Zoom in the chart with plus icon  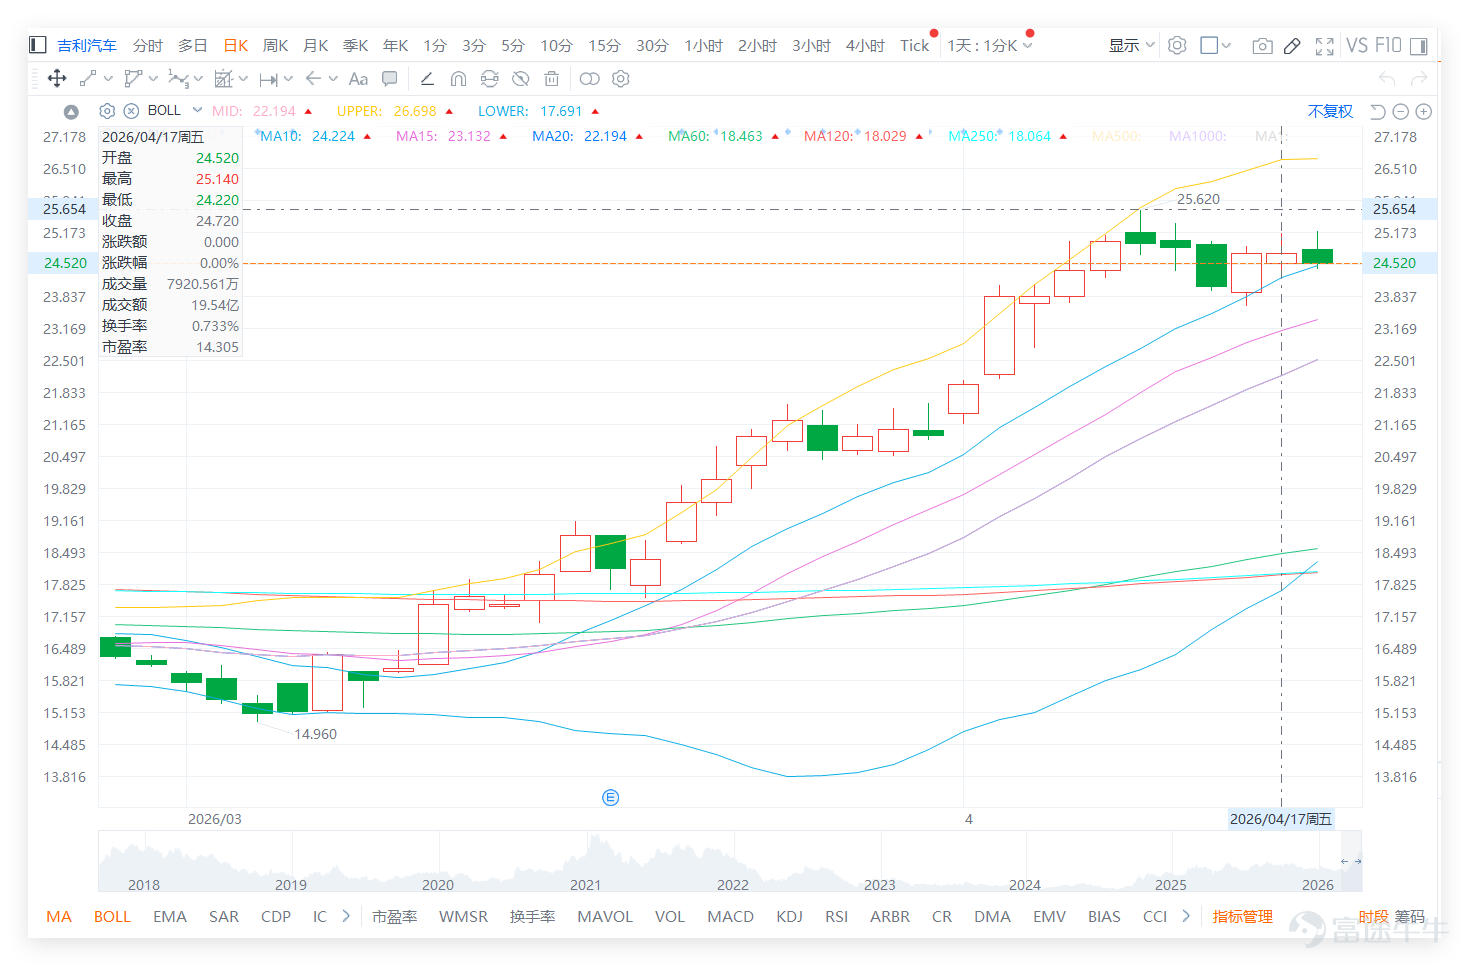tap(1424, 111)
